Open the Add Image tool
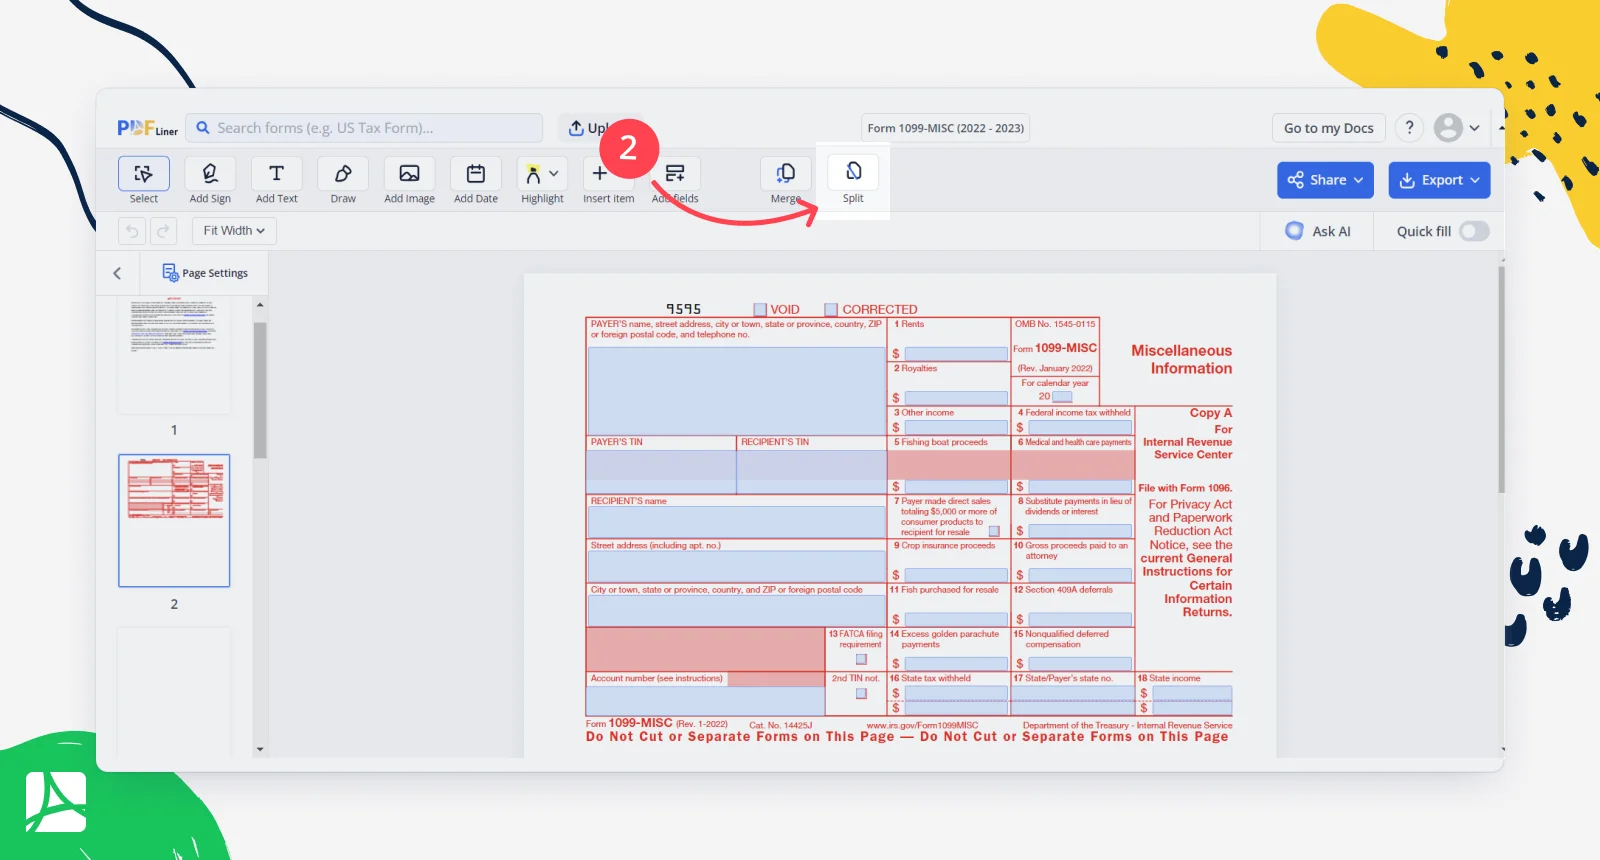This screenshot has width=1600, height=860. (x=409, y=181)
